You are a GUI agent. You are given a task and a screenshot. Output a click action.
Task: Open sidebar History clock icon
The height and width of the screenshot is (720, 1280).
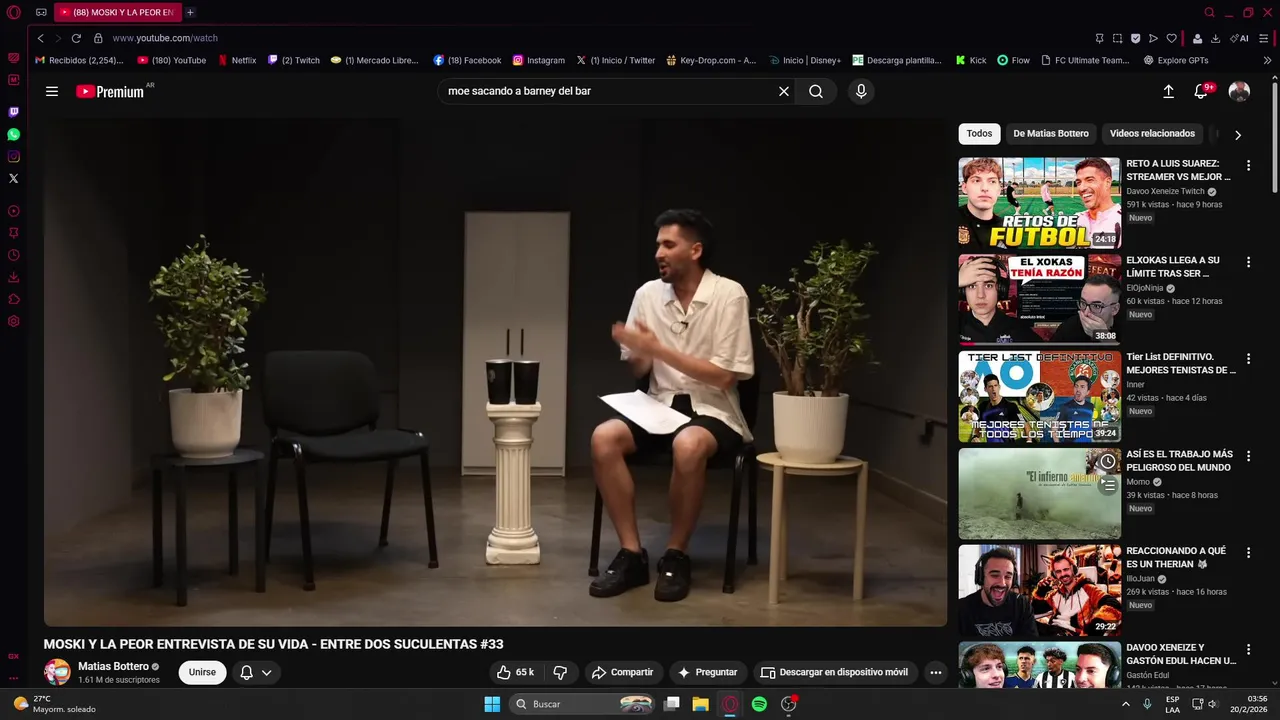(x=13, y=255)
